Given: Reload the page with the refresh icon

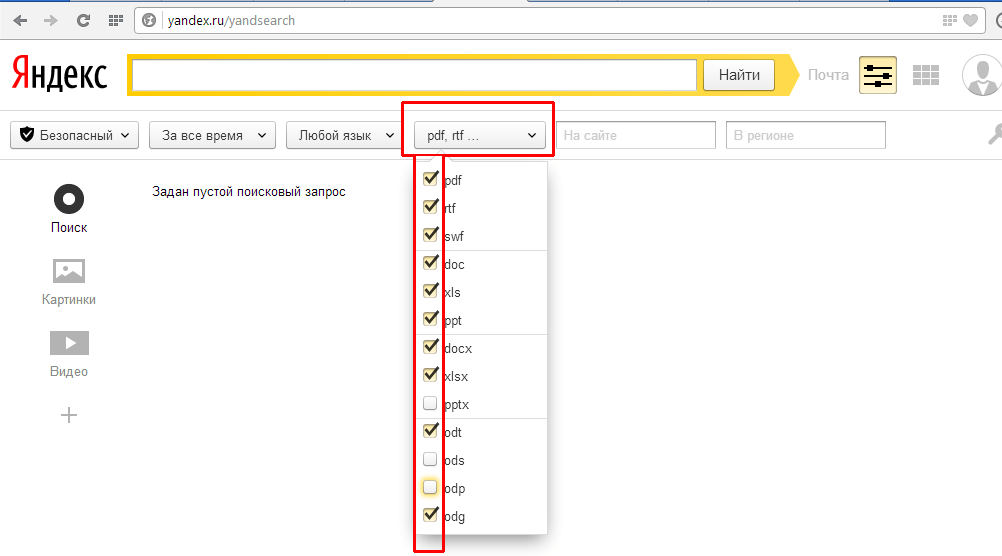Looking at the screenshot, I should [x=83, y=20].
